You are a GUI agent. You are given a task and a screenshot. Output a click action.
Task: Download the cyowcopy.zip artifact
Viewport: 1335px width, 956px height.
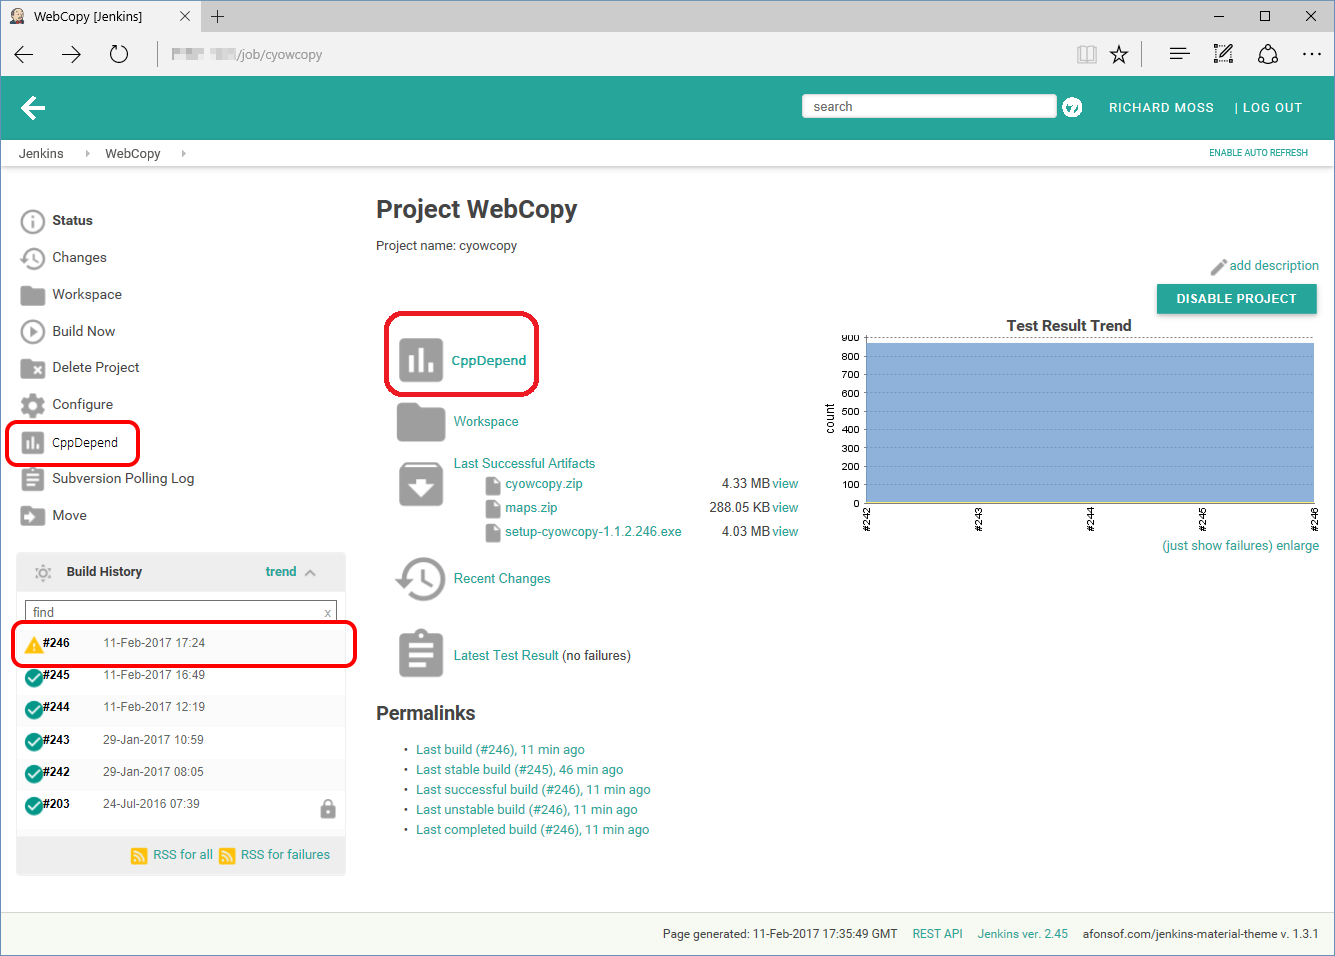[x=543, y=484]
